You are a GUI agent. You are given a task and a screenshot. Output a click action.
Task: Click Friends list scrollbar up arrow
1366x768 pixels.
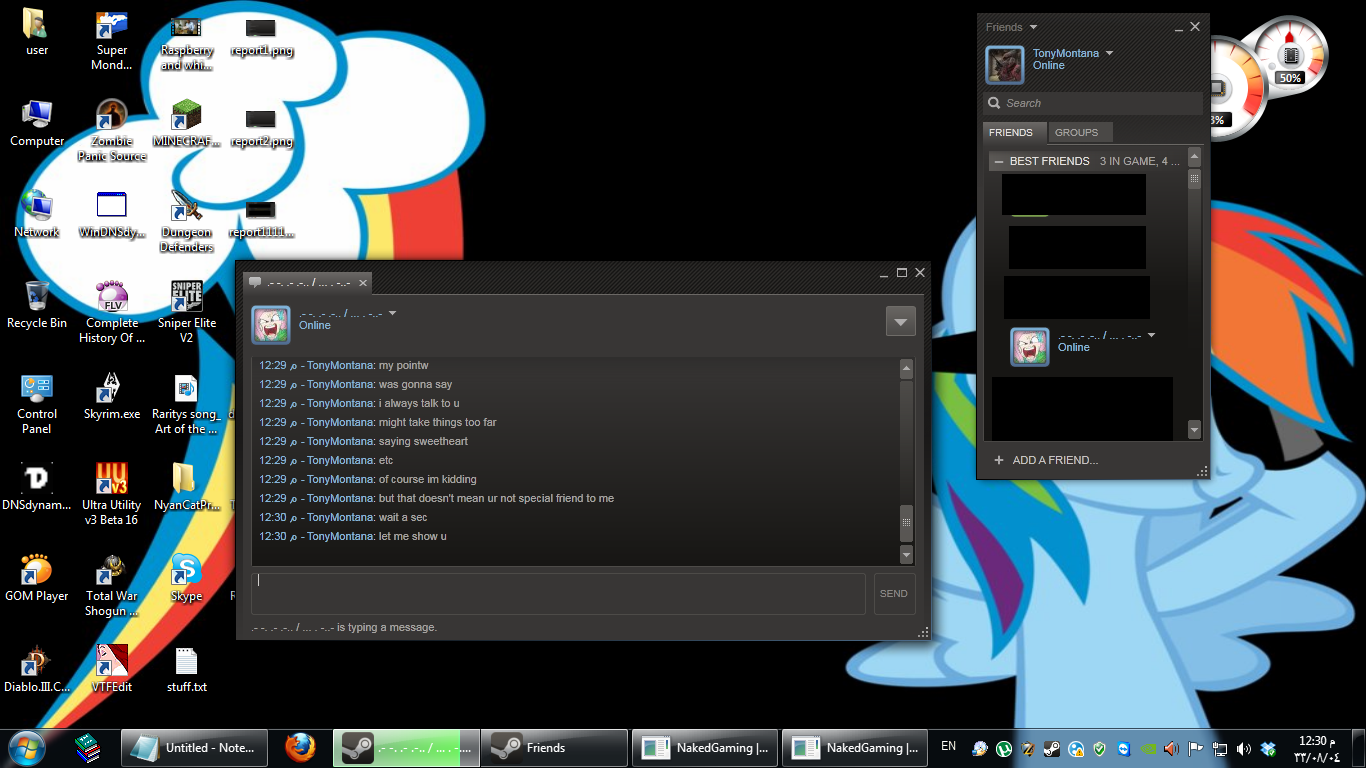[x=1194, y=158]
